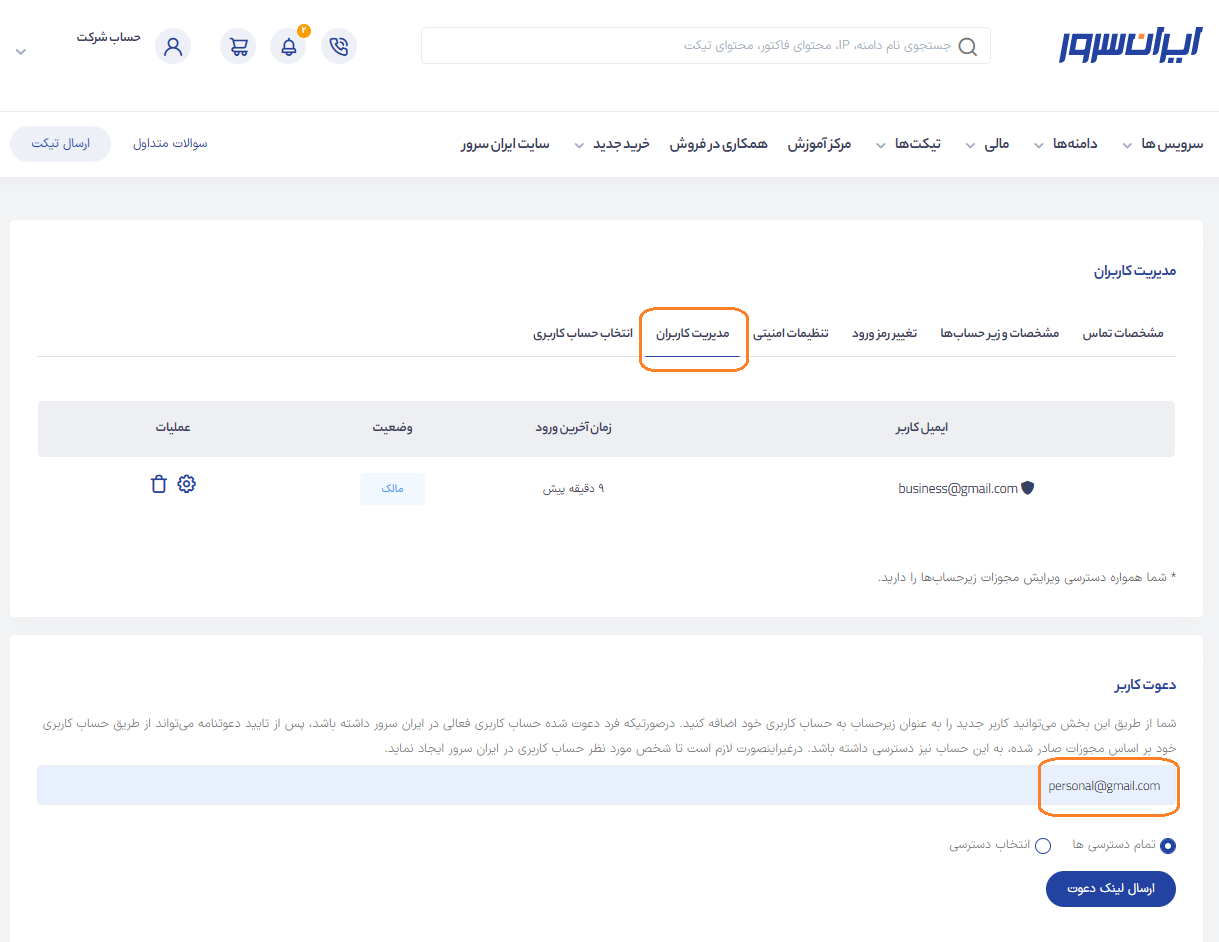
Task: Click the user profile avatar icon
Action: [x=173, y=46]
